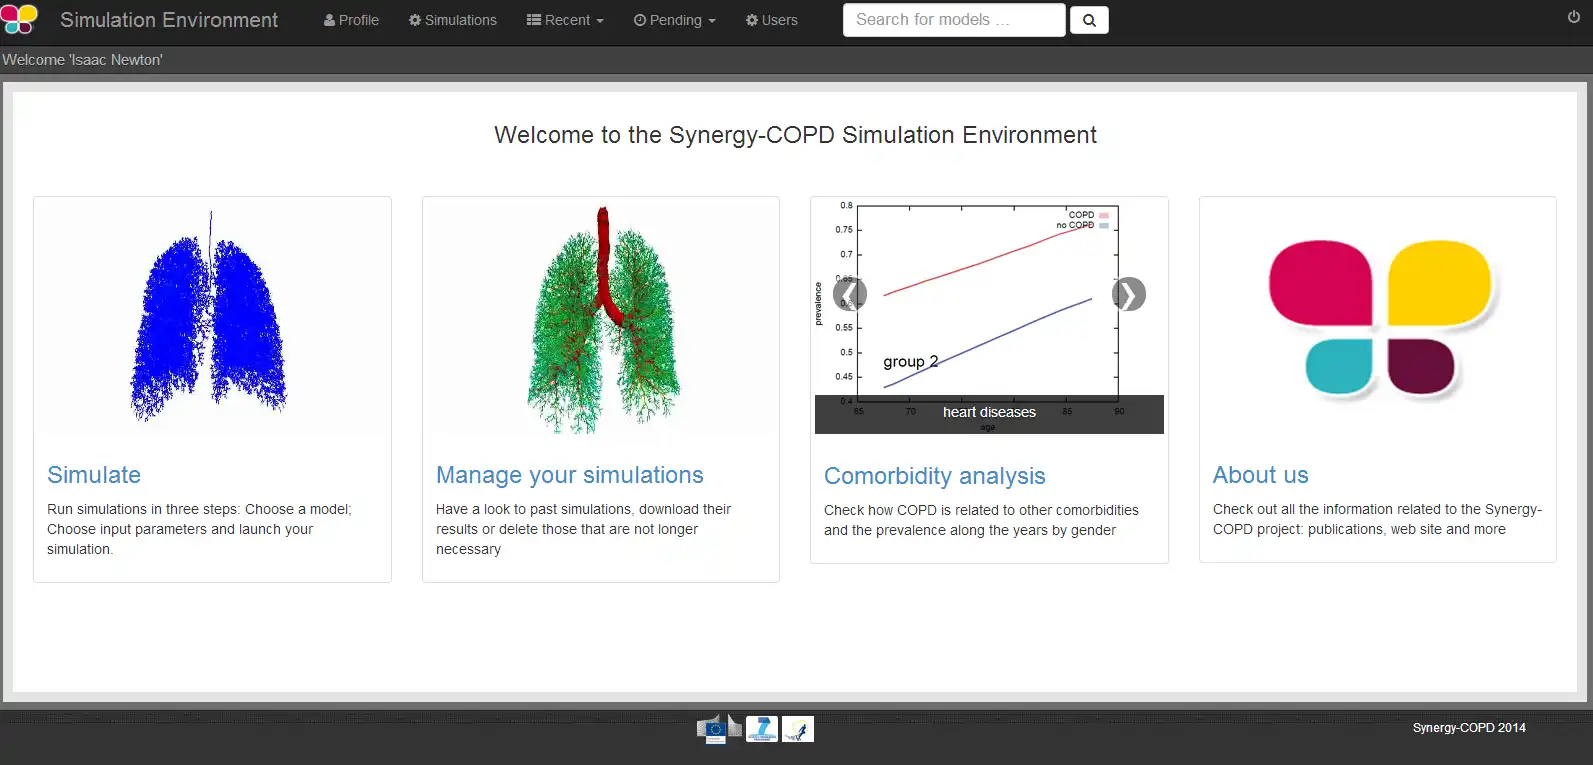This screenshot has width=1593, height=765.
Task: Show next comorbidity chart slide
Action: tap(1129, 294)
